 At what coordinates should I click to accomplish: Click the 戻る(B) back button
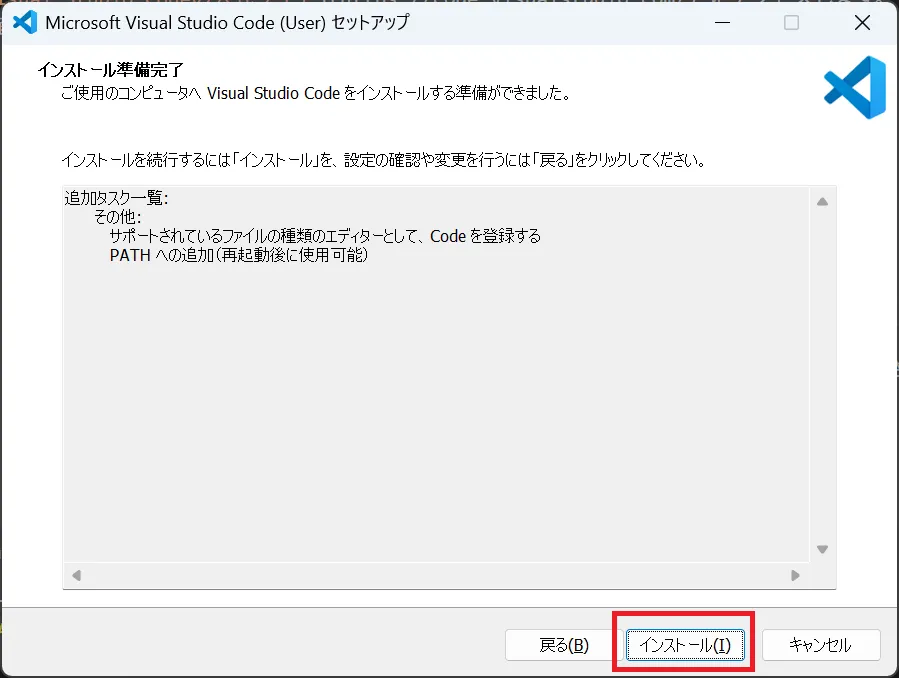coord(564,645)
